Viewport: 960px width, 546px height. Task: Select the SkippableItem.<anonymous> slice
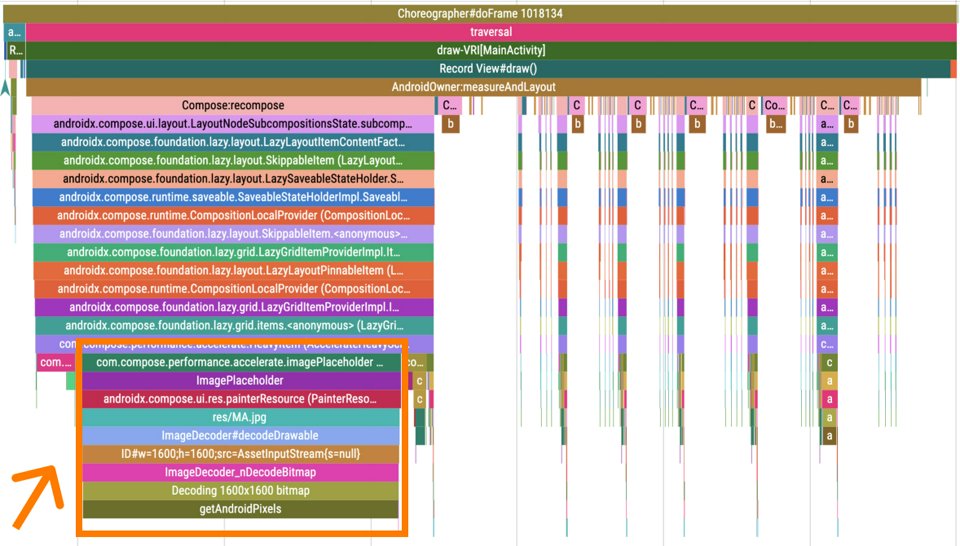(x=233, y=233)
